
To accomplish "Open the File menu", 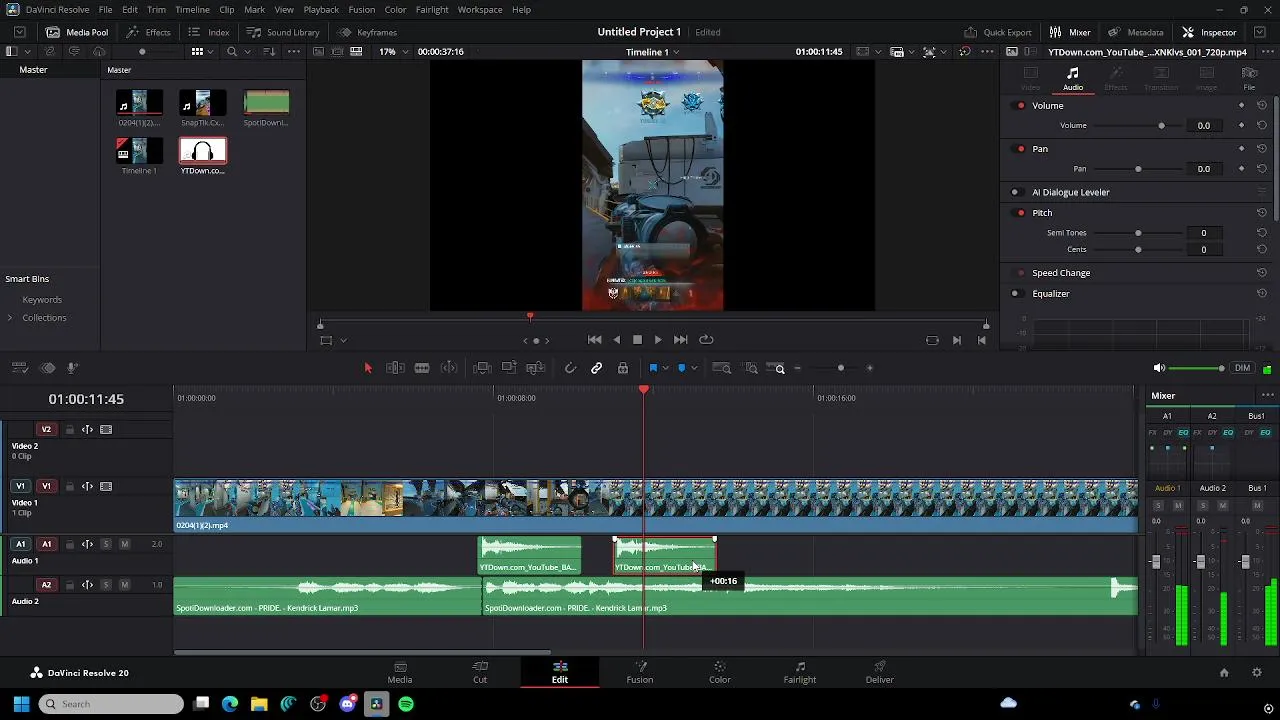I will 105,10.
